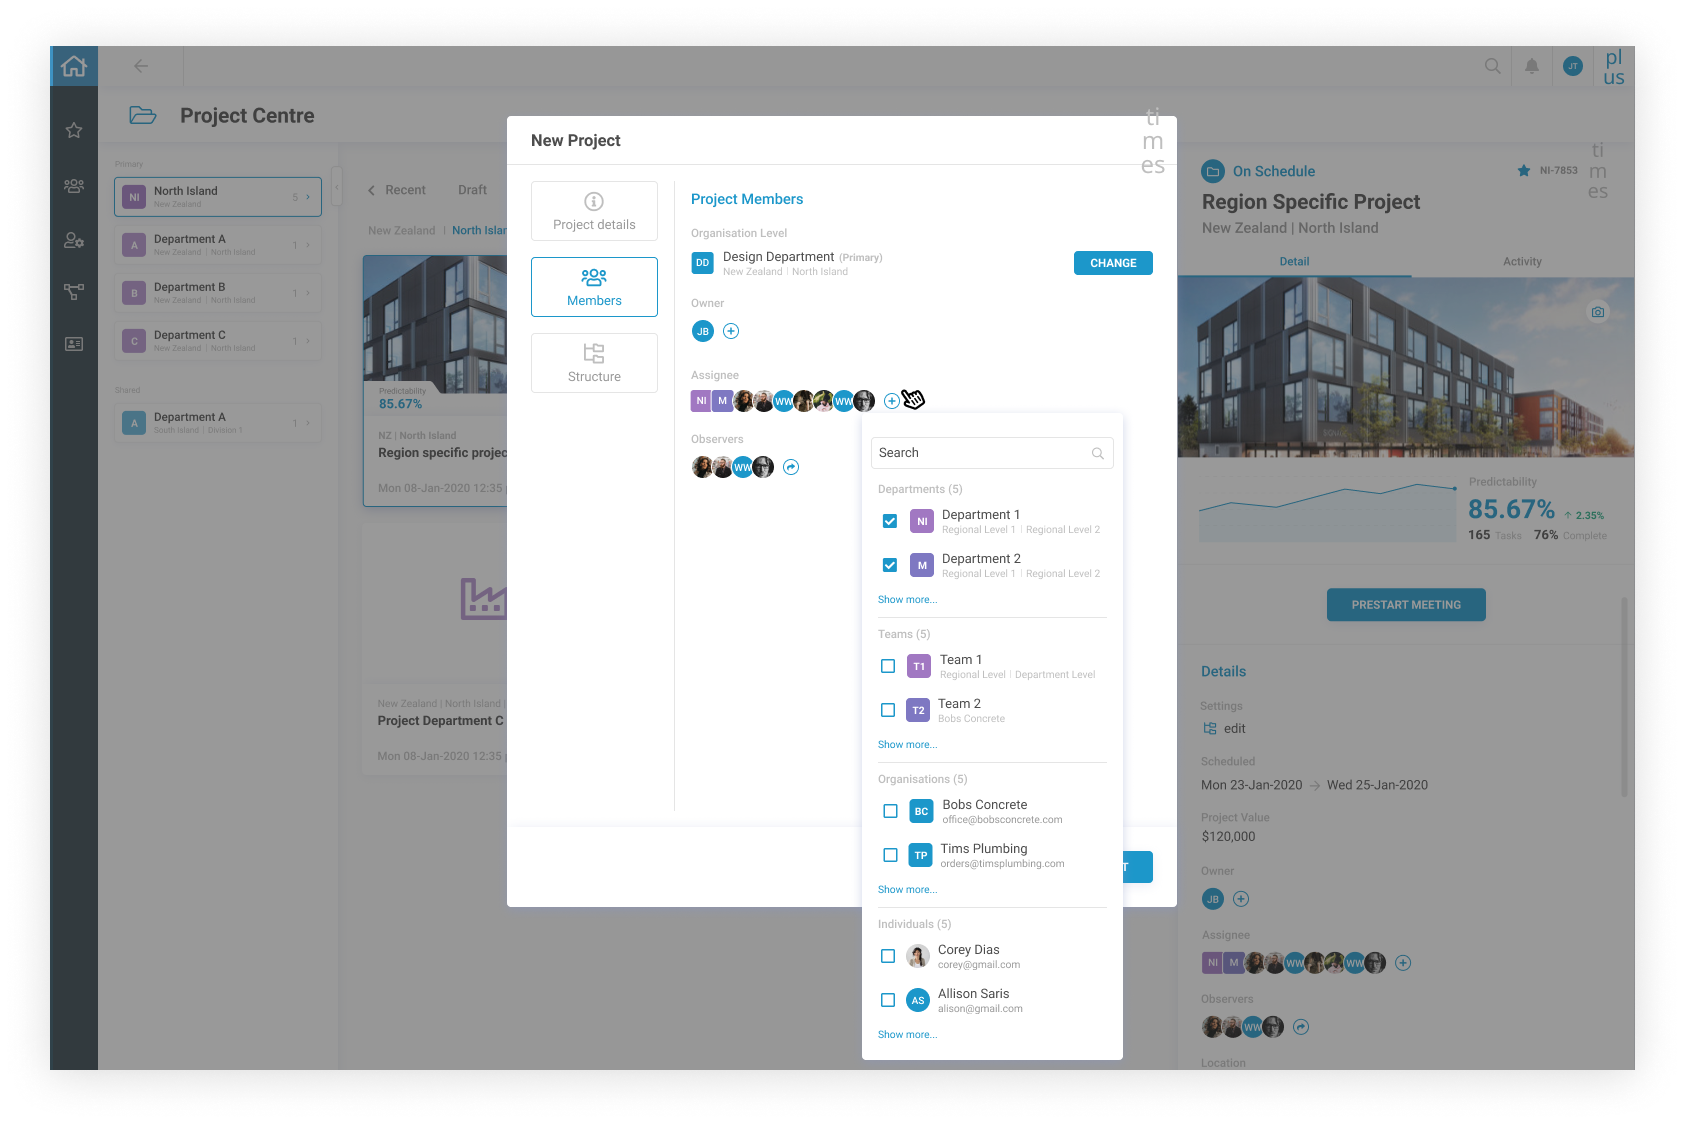Expand shared Department A South Island row

point(308,423)
